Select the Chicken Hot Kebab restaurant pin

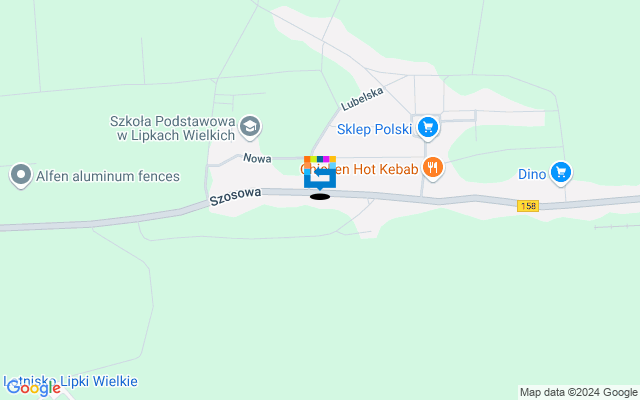tap(433, 168)
